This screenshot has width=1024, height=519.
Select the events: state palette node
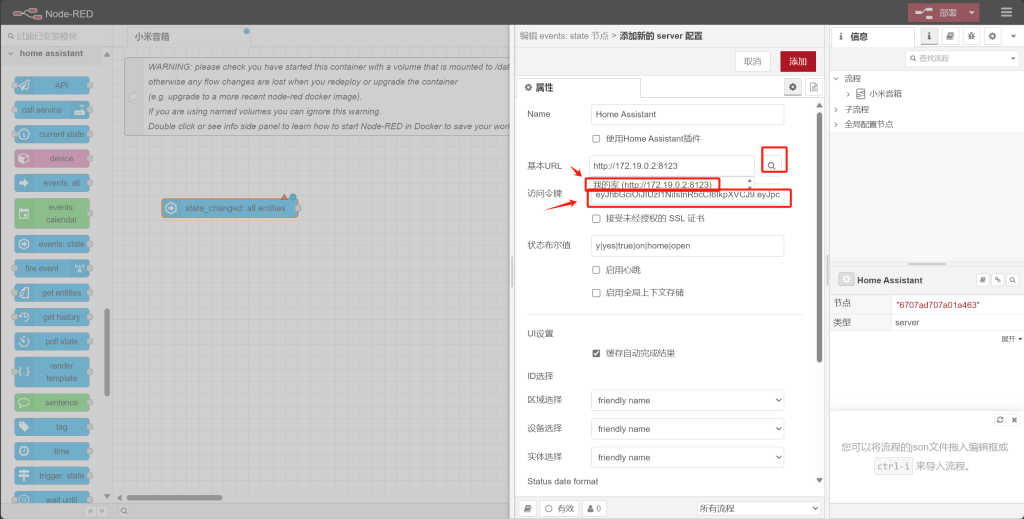coord(52,244)
